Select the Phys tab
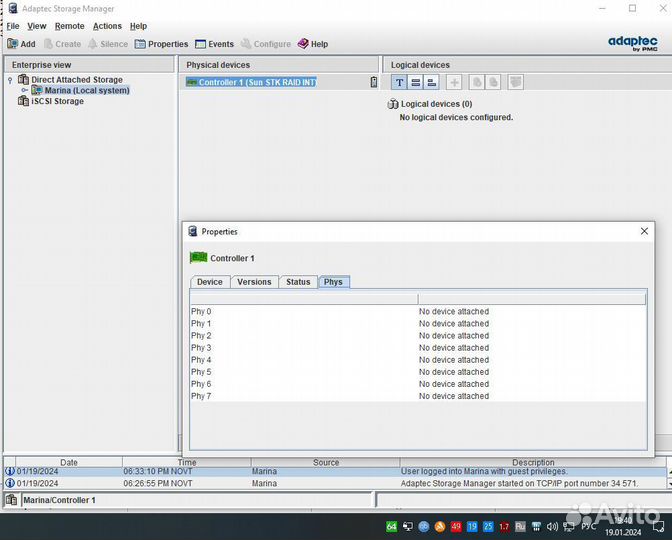Screen dimensions: 672x540 [x=333, y=282]
